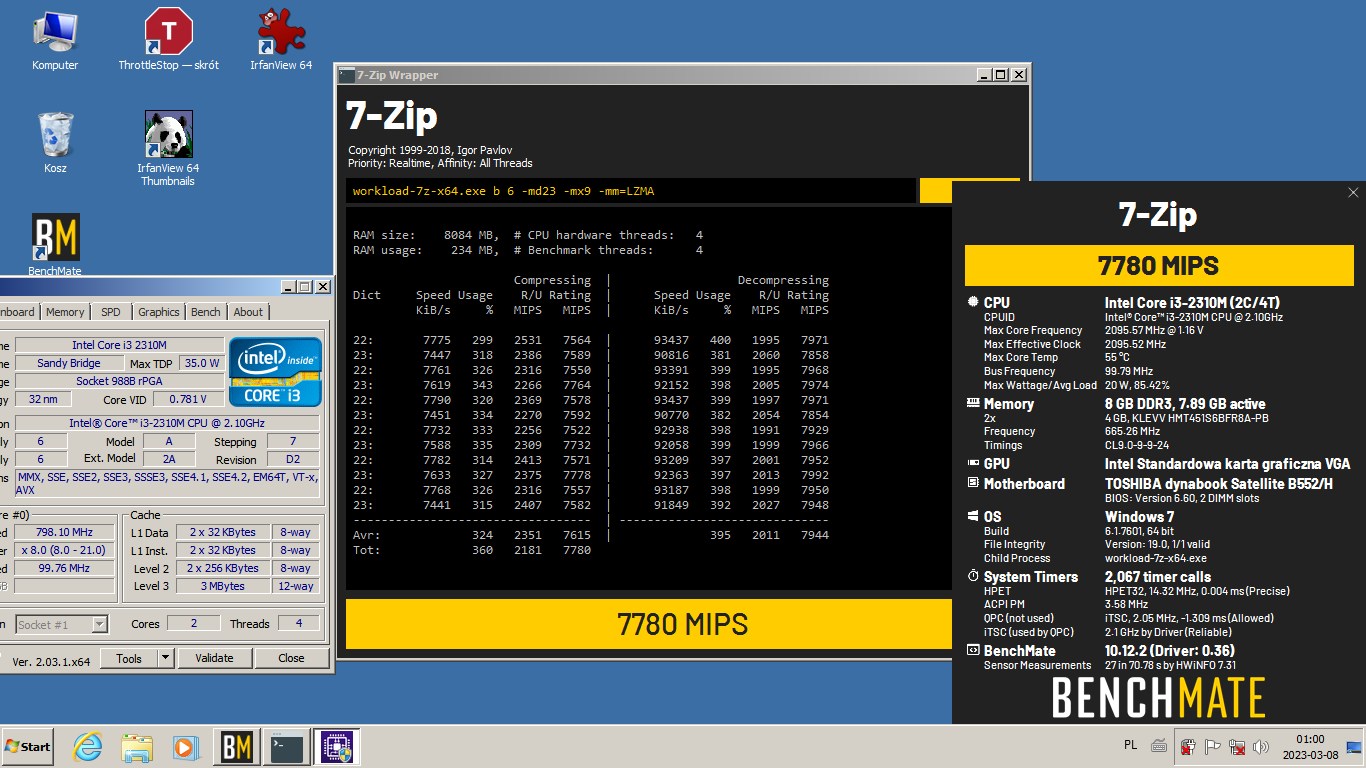Open the network tray icon with red X
Screen dimensions: 1366x768
coord(1237,746)
